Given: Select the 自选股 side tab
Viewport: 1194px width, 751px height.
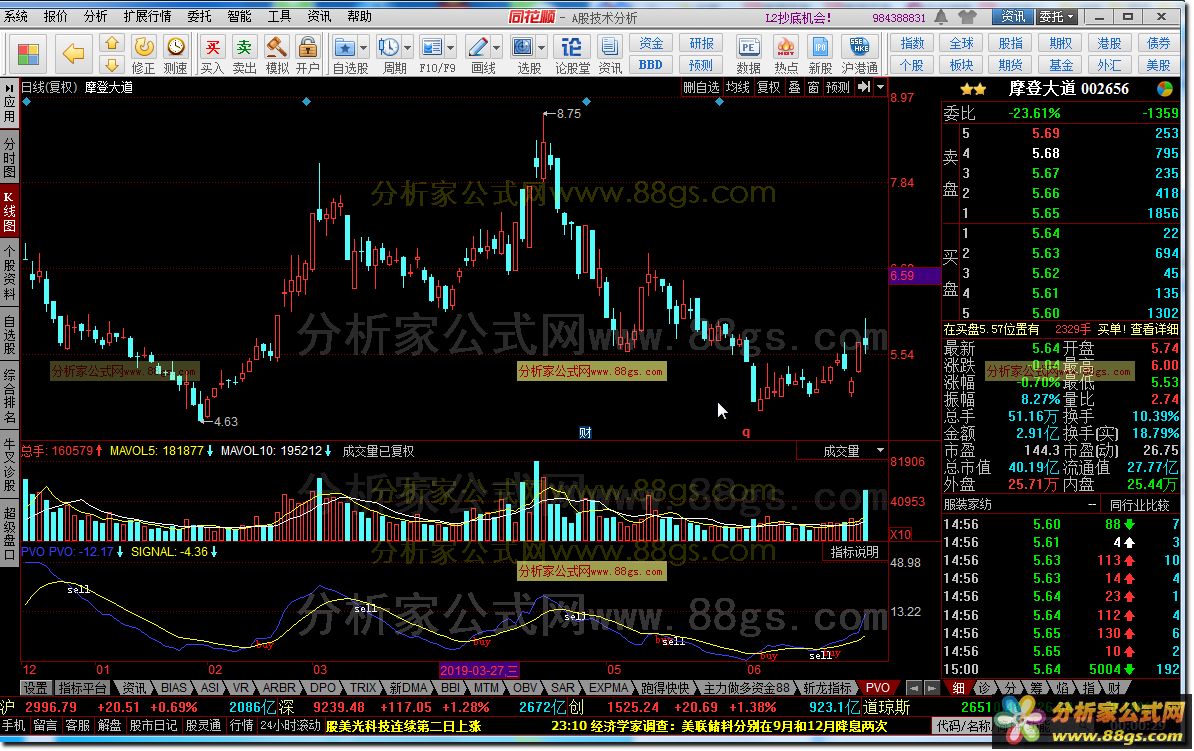Looking at the screenshot, I should (9, 336).
